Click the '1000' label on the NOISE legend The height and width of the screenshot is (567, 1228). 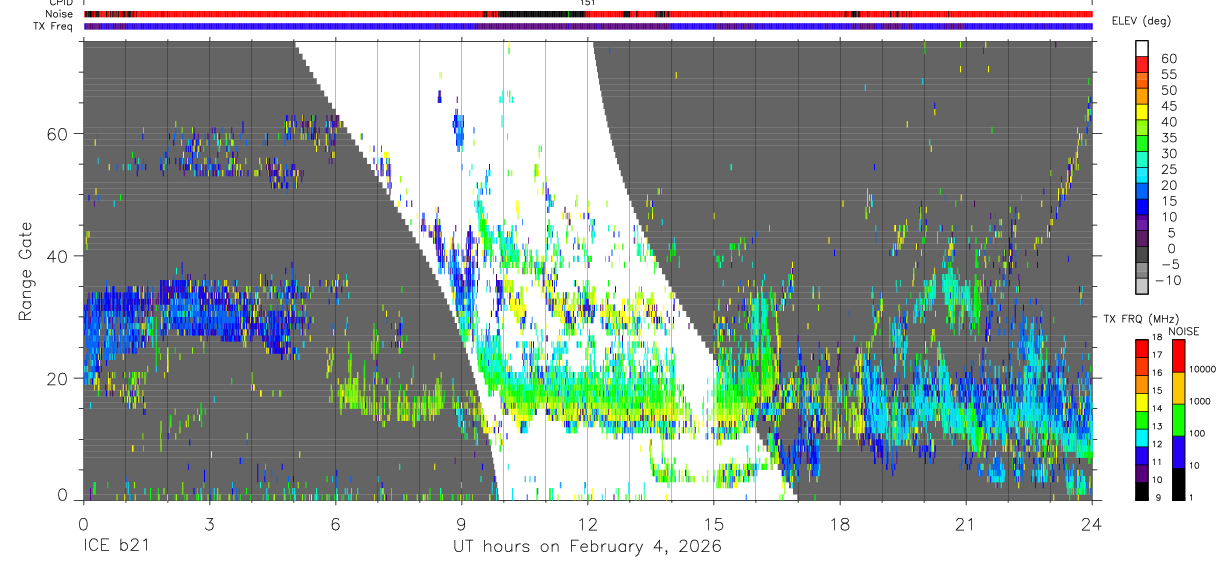(1200, 401)
